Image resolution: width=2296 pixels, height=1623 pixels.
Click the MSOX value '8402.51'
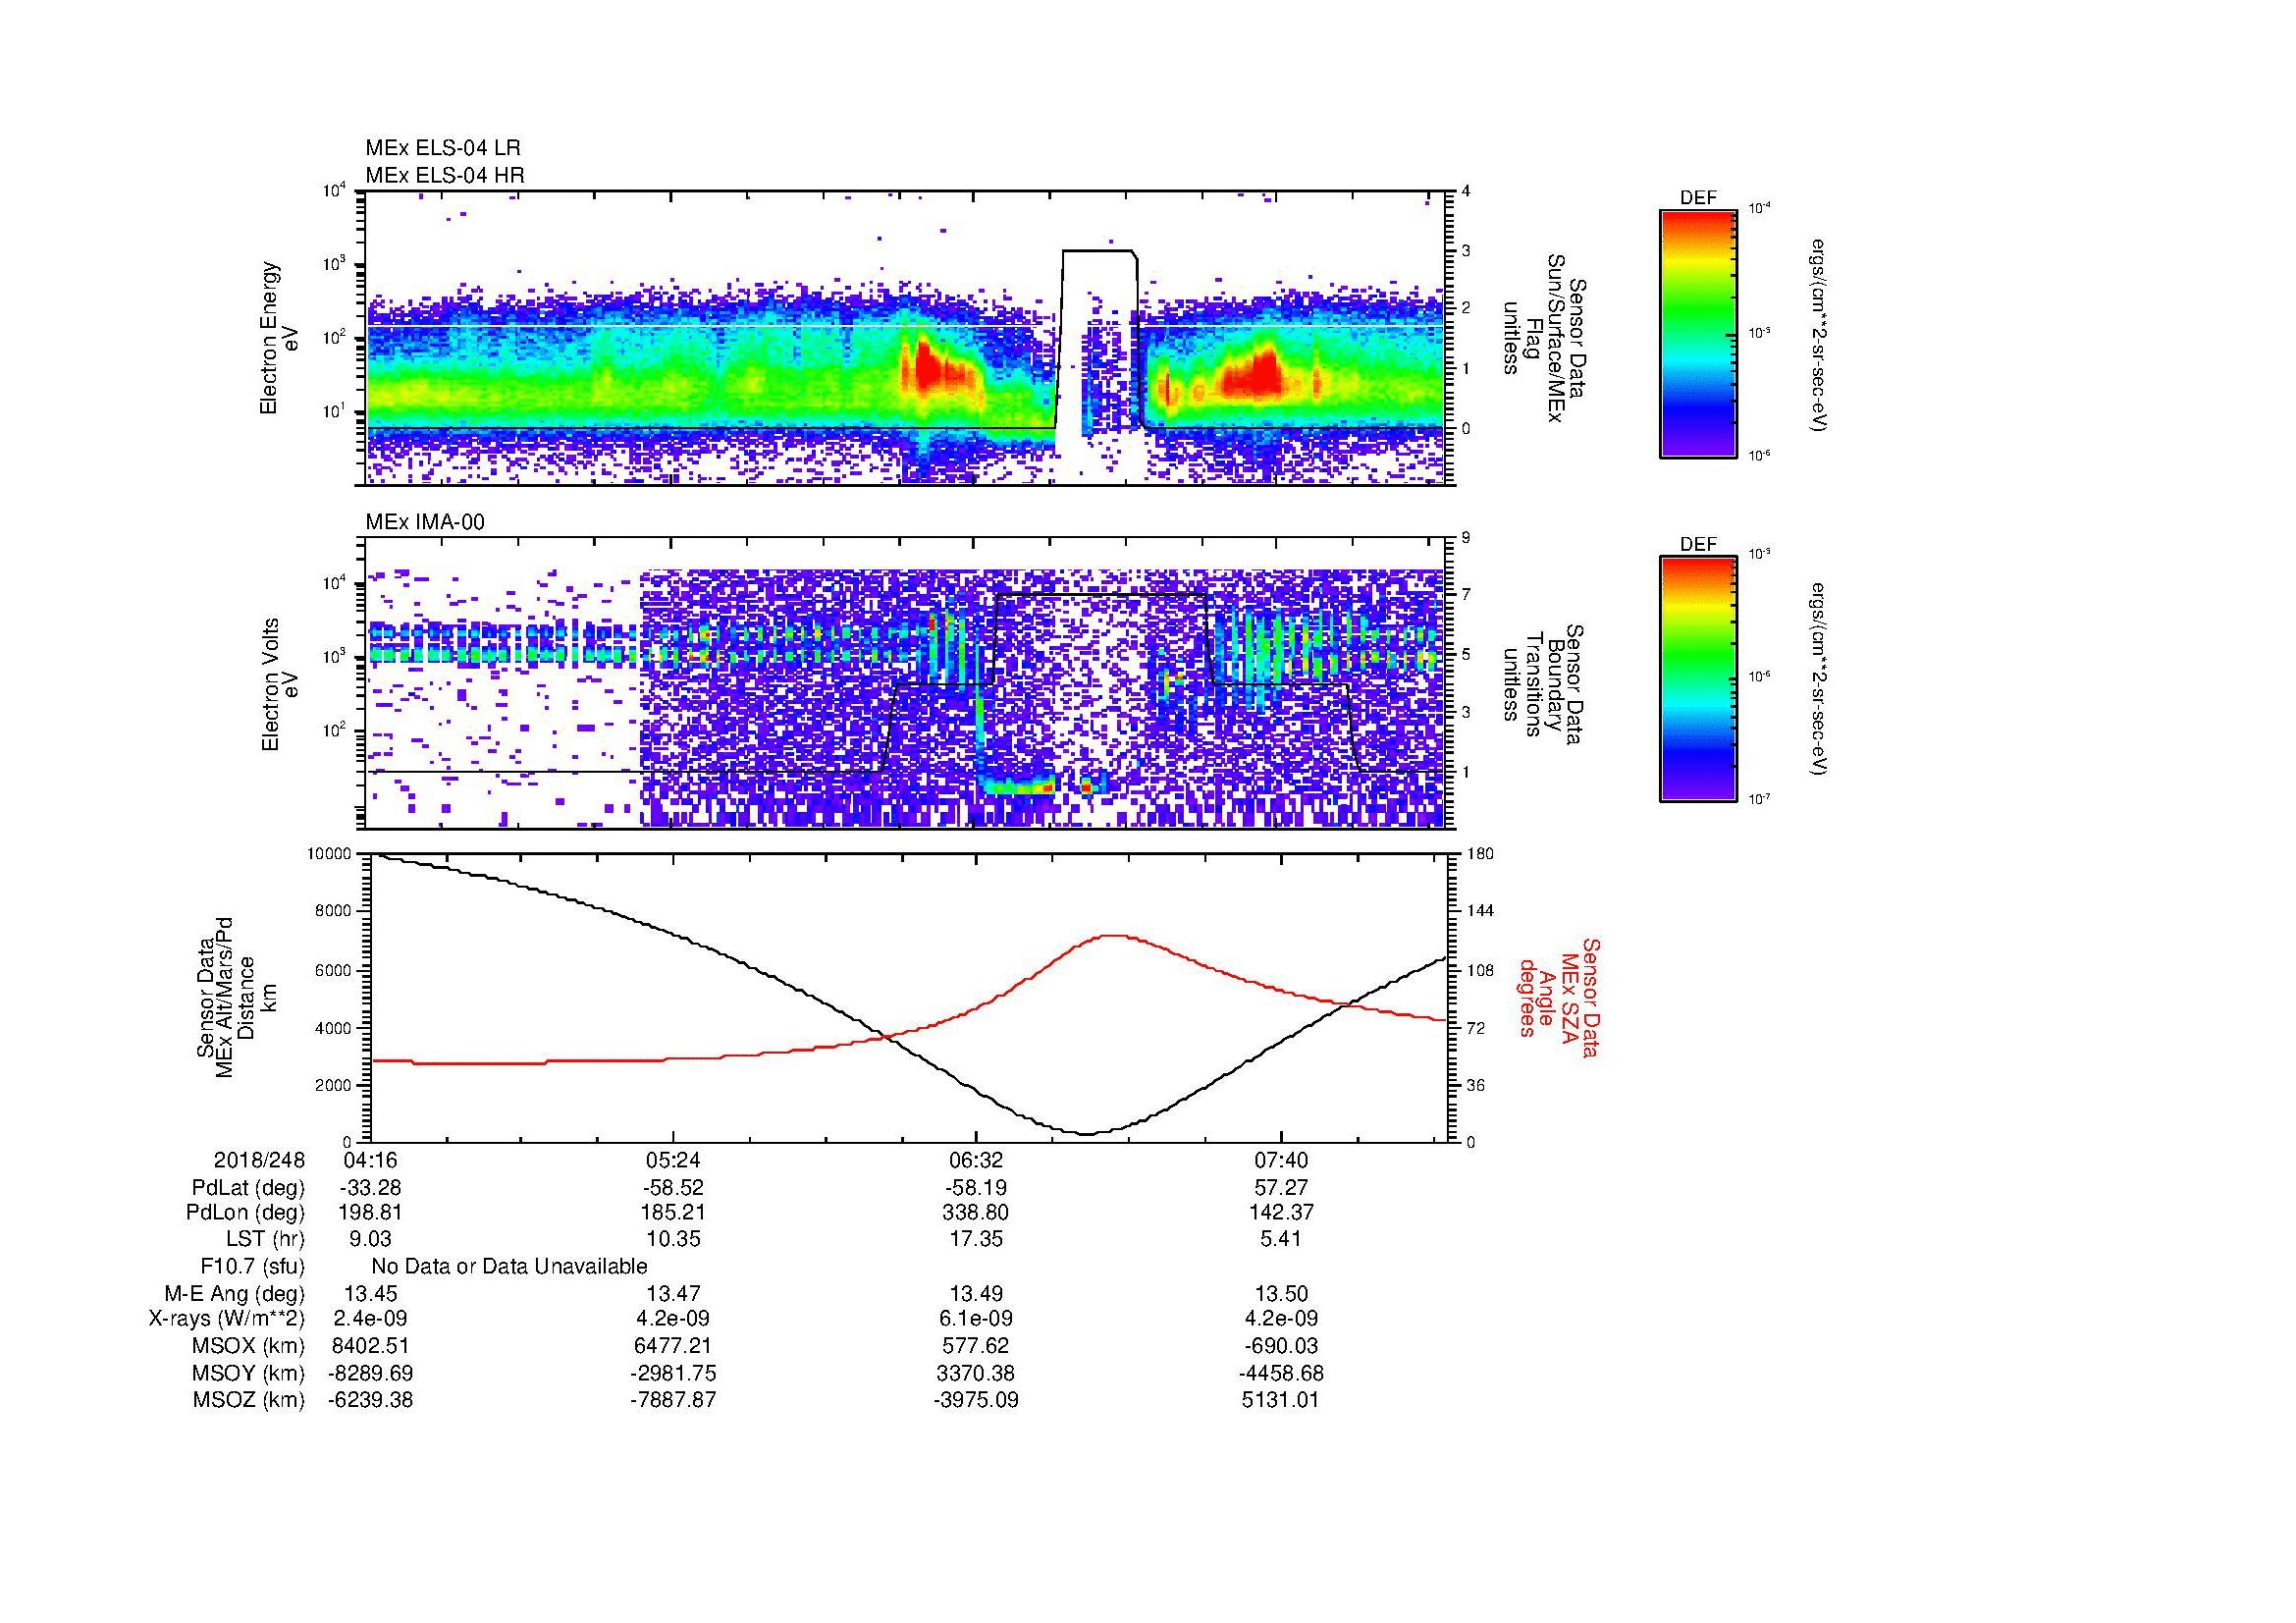tap(370, 1346)
